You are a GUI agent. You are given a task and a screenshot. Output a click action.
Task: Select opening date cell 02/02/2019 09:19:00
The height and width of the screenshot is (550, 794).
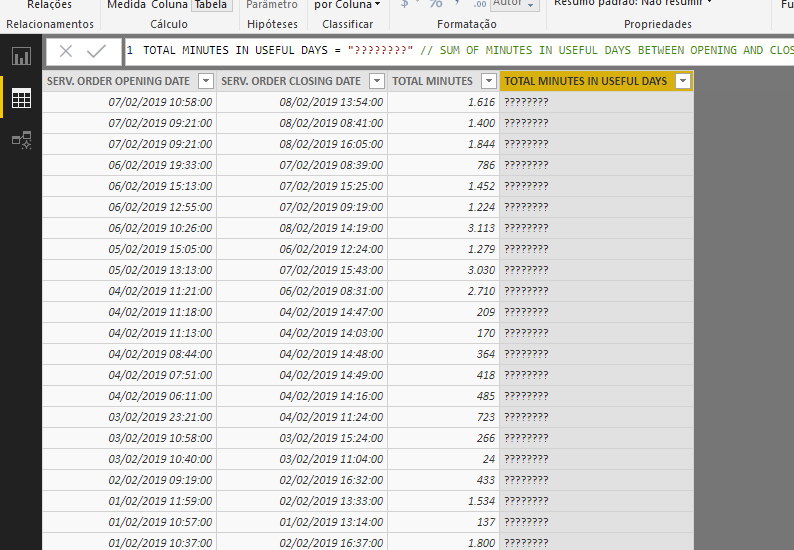[130, 481]
